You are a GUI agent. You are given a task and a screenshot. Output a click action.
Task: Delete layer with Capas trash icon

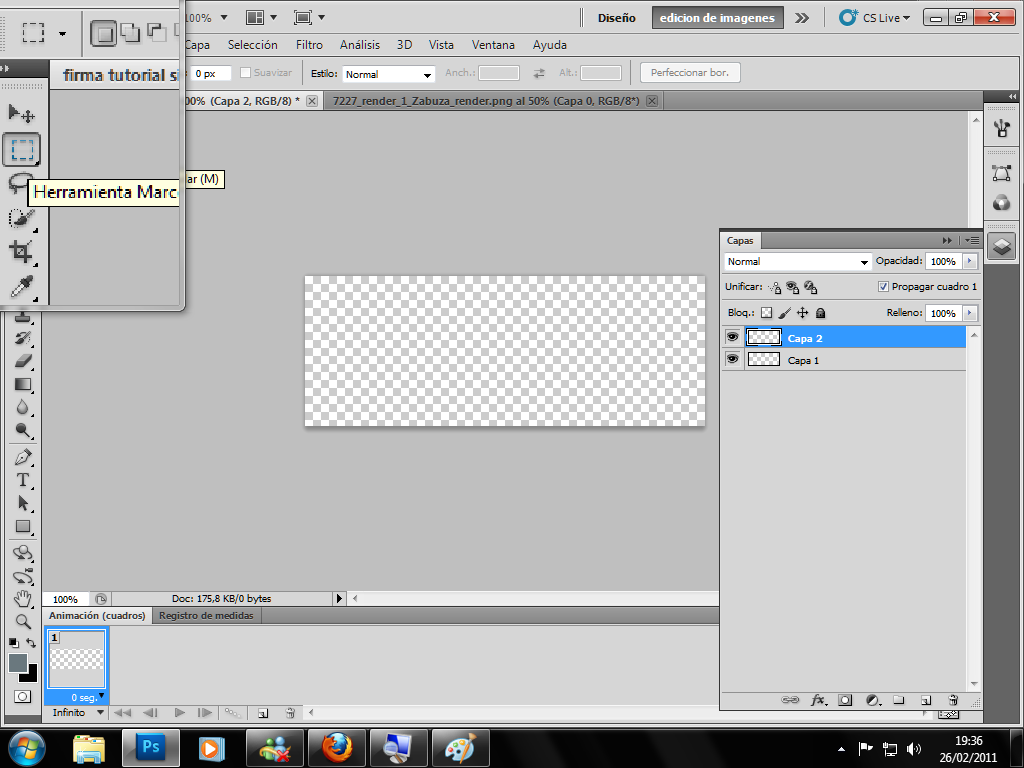click(953, 700)
